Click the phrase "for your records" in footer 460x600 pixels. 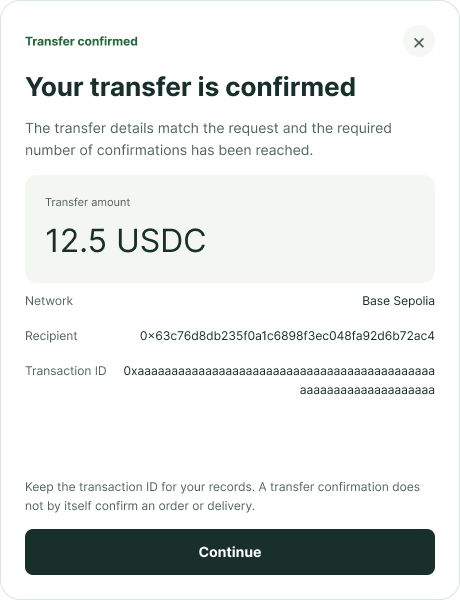[x=207, y=487]
